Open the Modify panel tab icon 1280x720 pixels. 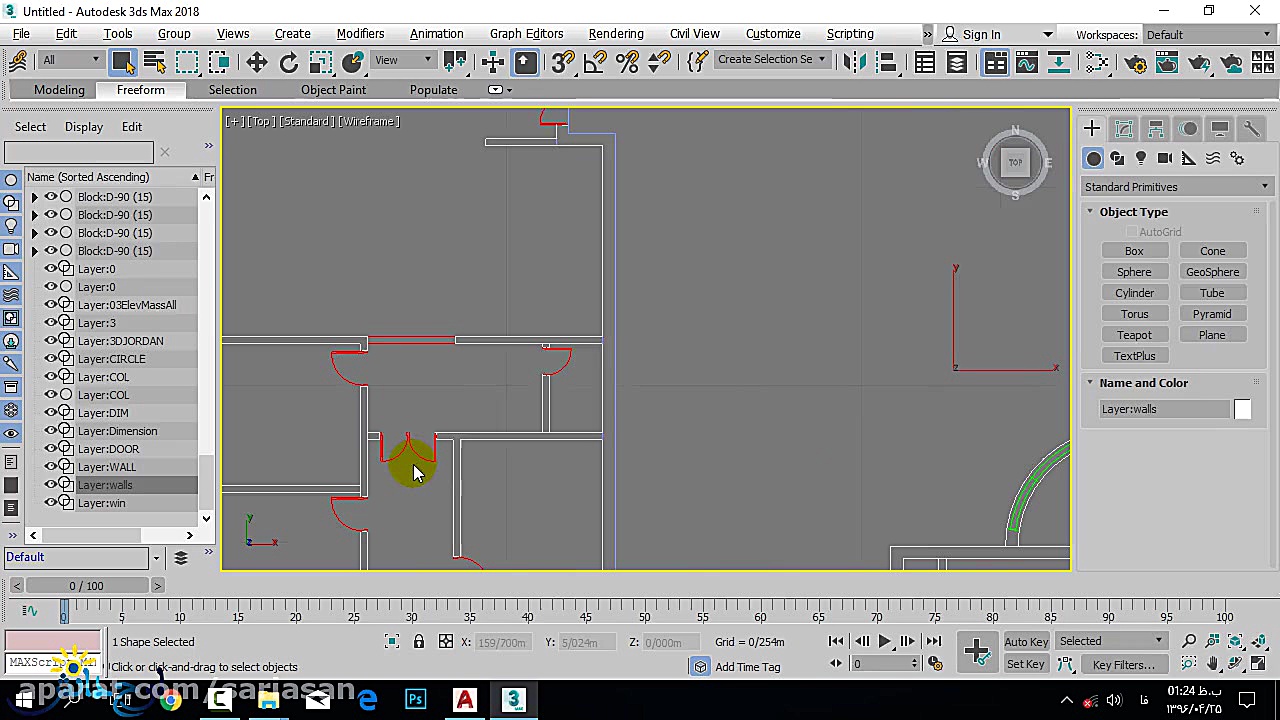(x=1124, y=129)
